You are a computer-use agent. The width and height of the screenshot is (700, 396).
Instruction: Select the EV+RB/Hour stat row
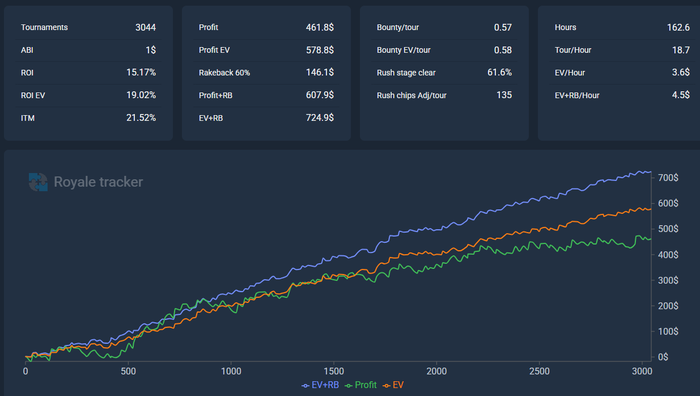[622, 95]
